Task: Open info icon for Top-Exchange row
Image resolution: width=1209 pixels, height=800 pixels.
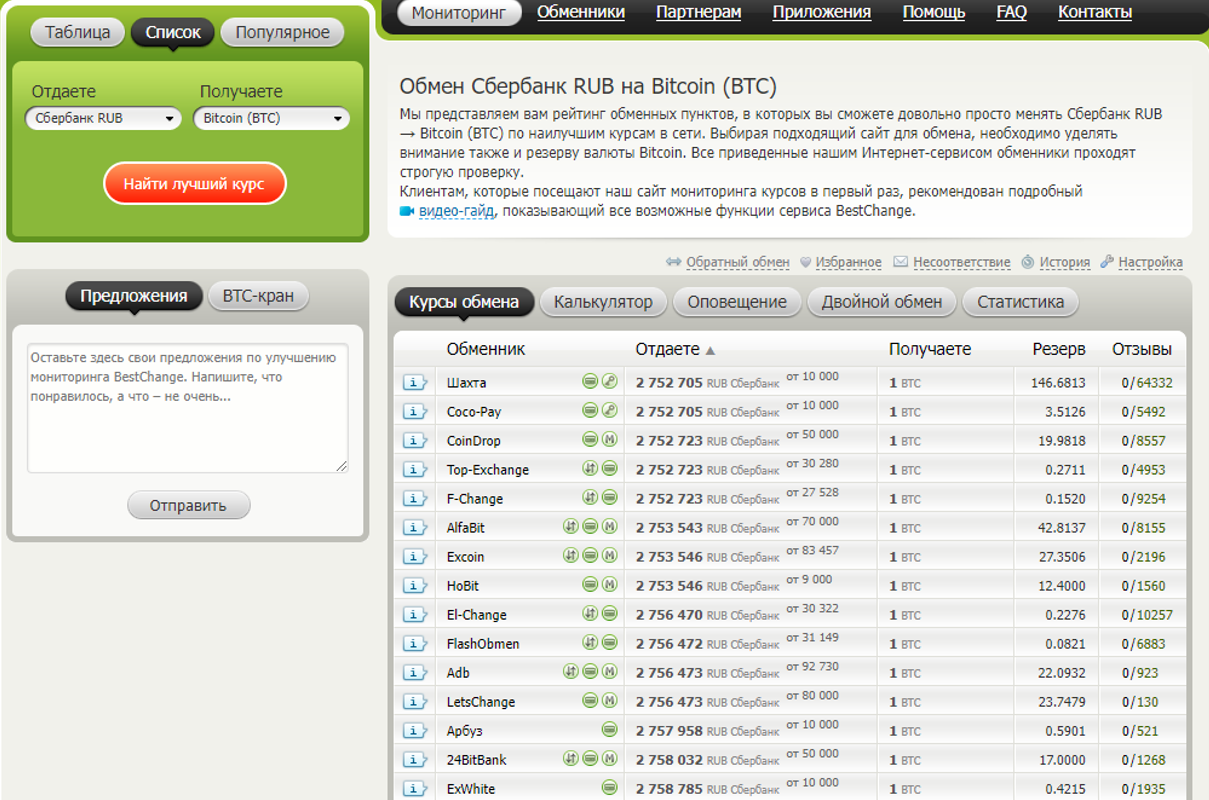Action: pos(415,469)
